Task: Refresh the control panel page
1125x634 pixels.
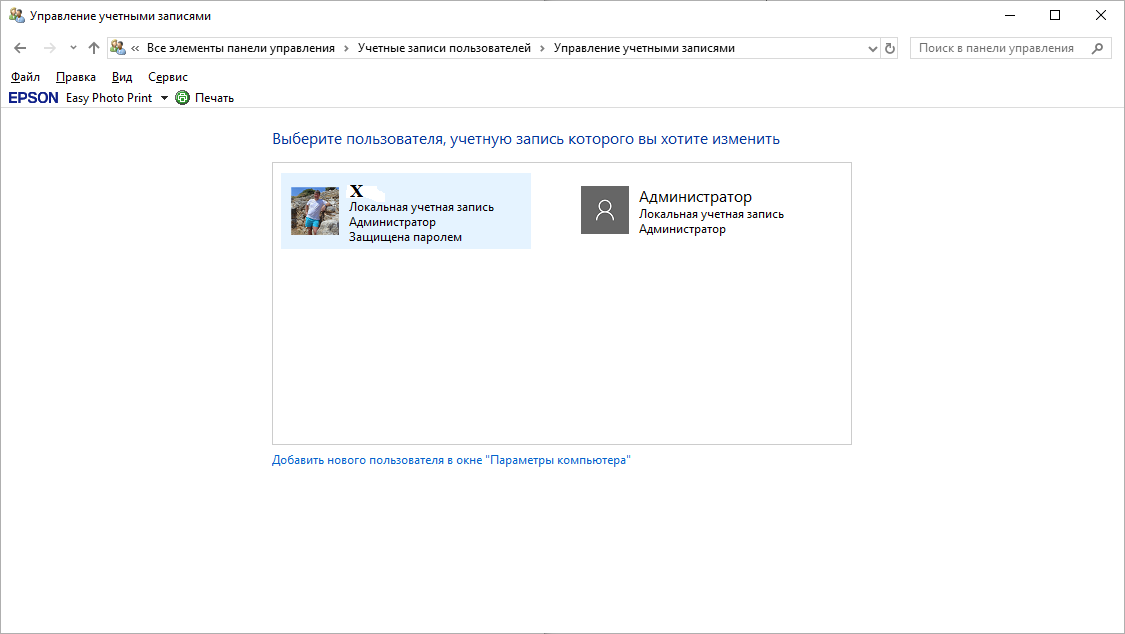Action: (890, 48)
